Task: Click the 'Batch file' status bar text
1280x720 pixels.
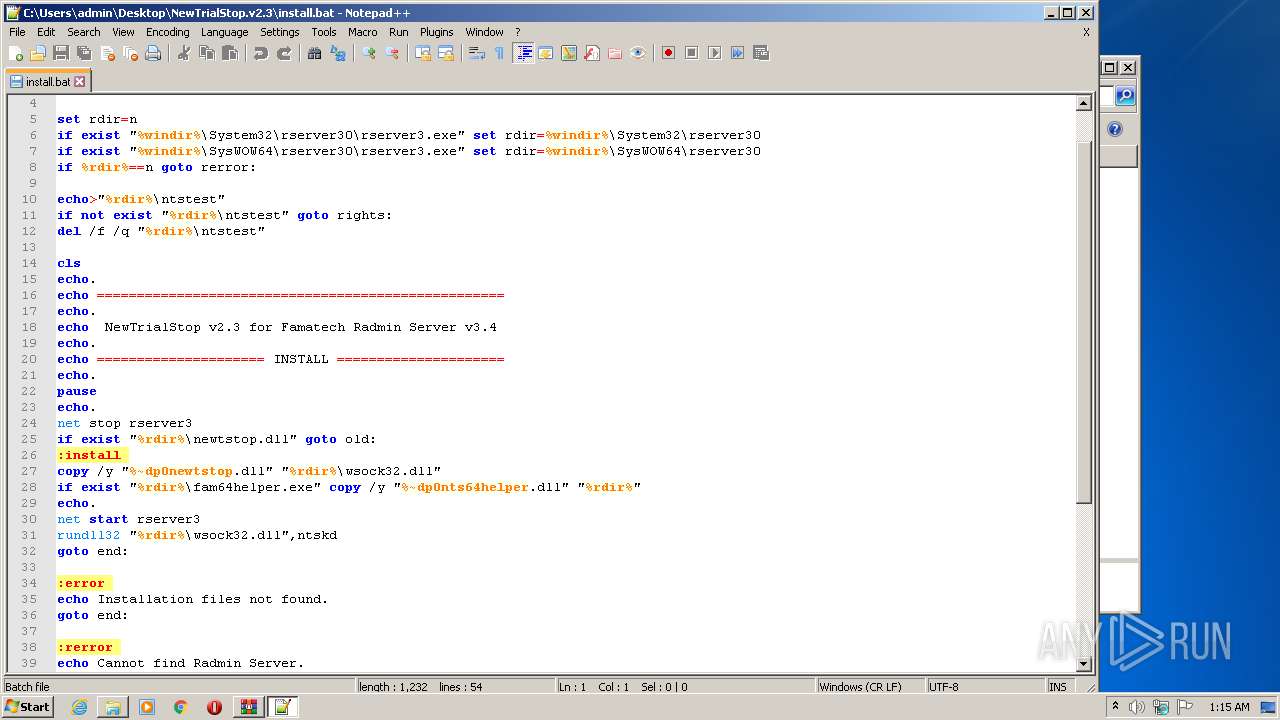Action: 28,687
